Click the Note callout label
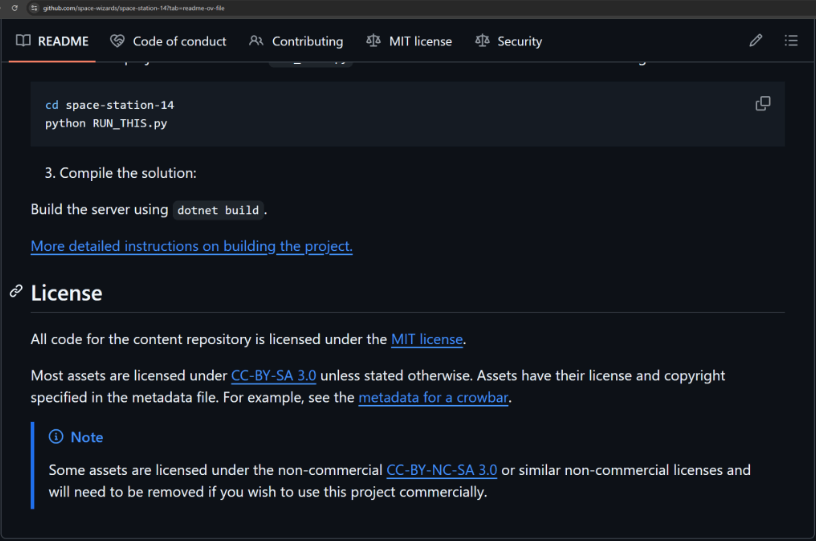The image size is (816, 541). pos(87,437)
